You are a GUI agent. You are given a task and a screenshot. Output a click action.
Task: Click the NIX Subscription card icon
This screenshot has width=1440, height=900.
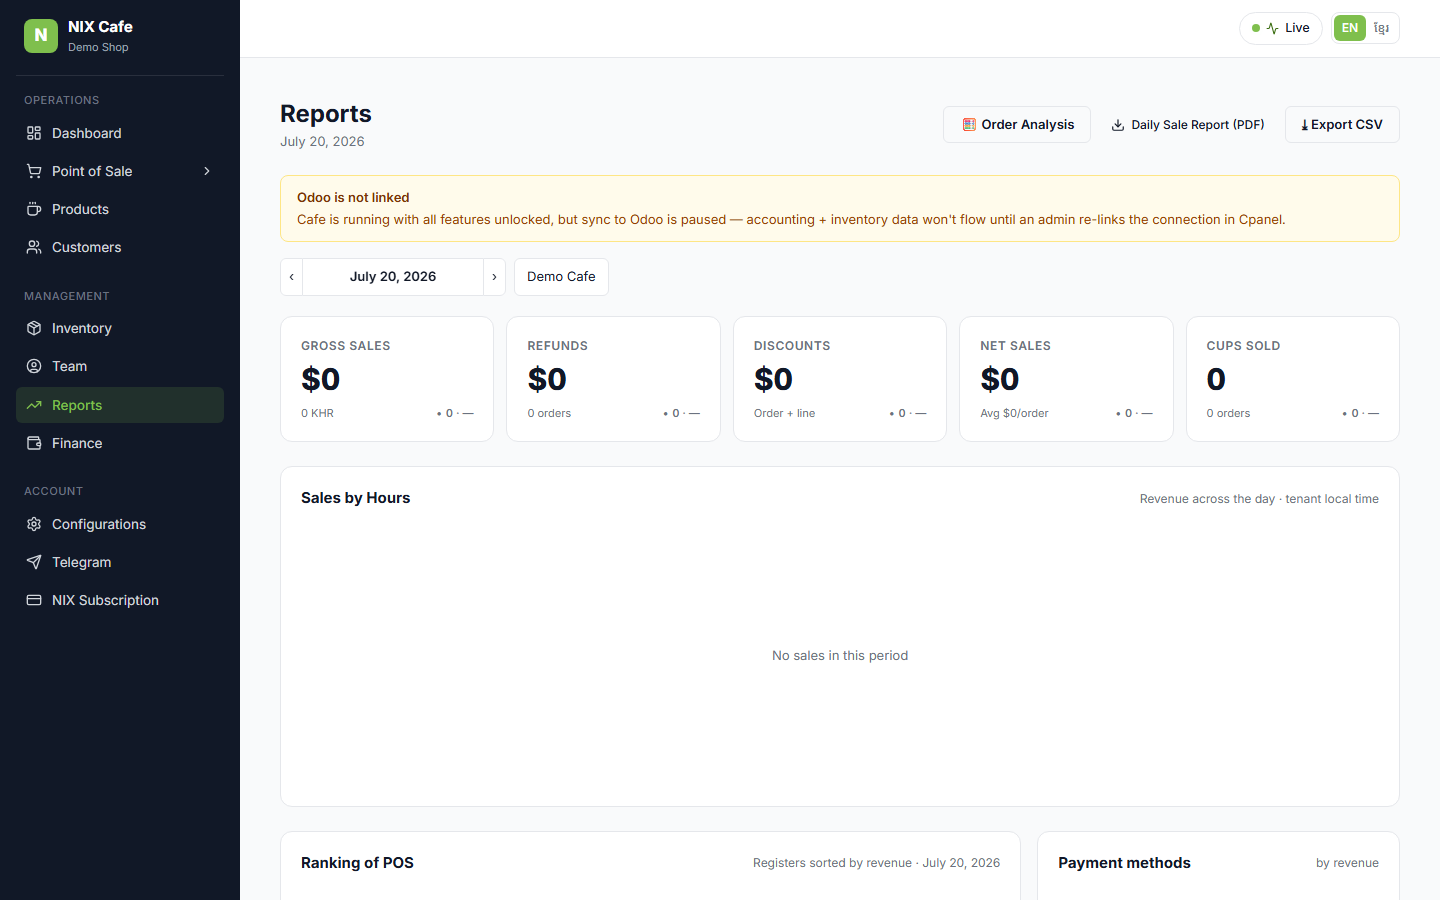34,600
